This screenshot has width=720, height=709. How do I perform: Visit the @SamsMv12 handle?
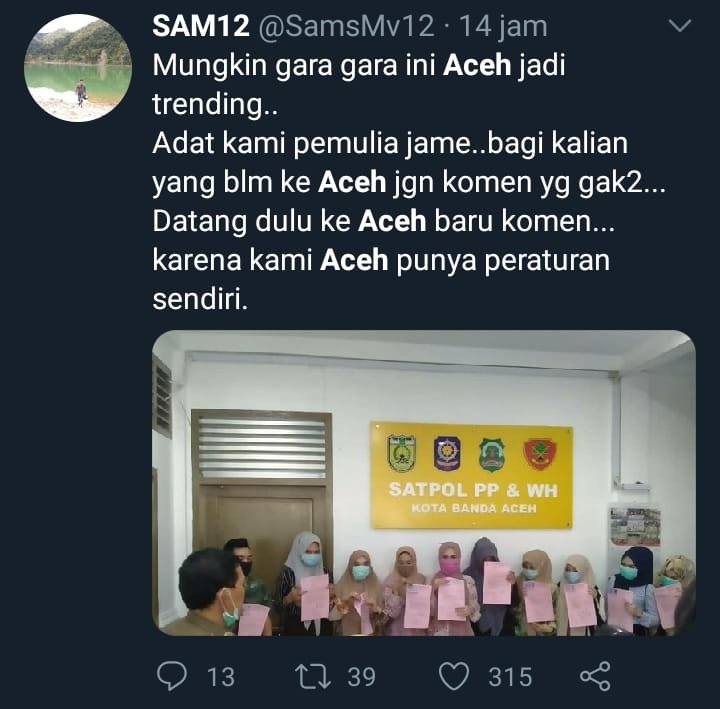click(346, 26)
